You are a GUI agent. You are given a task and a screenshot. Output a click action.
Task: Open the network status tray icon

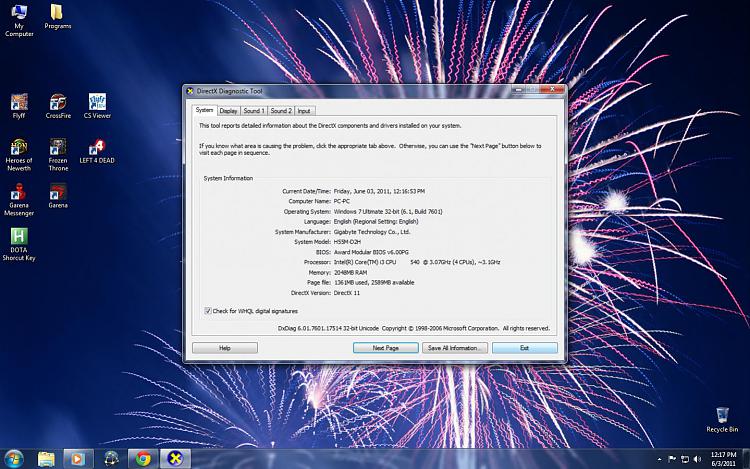[x=684, y=459]
